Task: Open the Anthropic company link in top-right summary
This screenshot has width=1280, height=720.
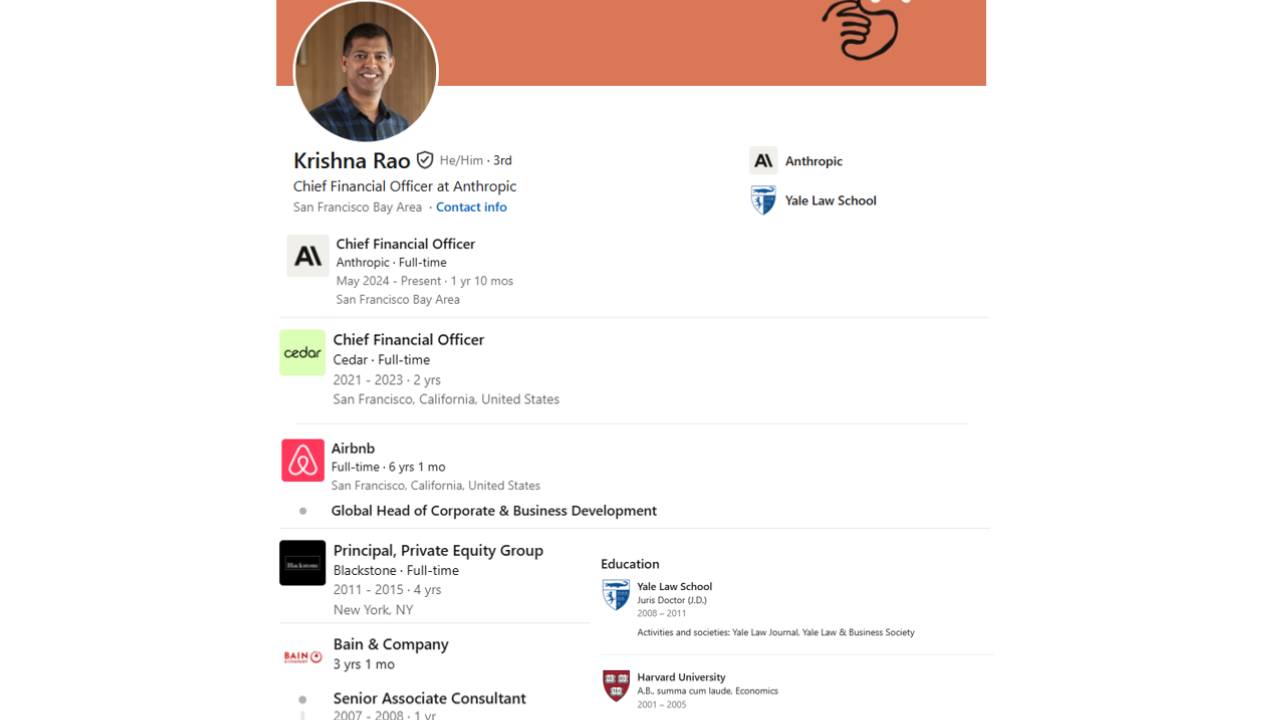Action: [x=813, y=161]
